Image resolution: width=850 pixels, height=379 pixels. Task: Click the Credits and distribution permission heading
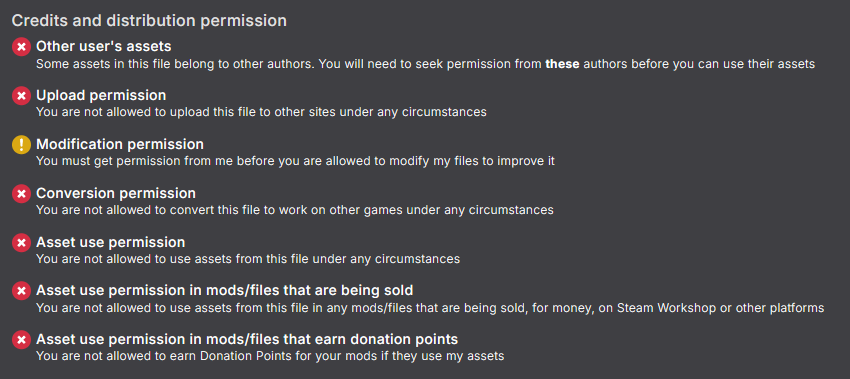point(149,21)
